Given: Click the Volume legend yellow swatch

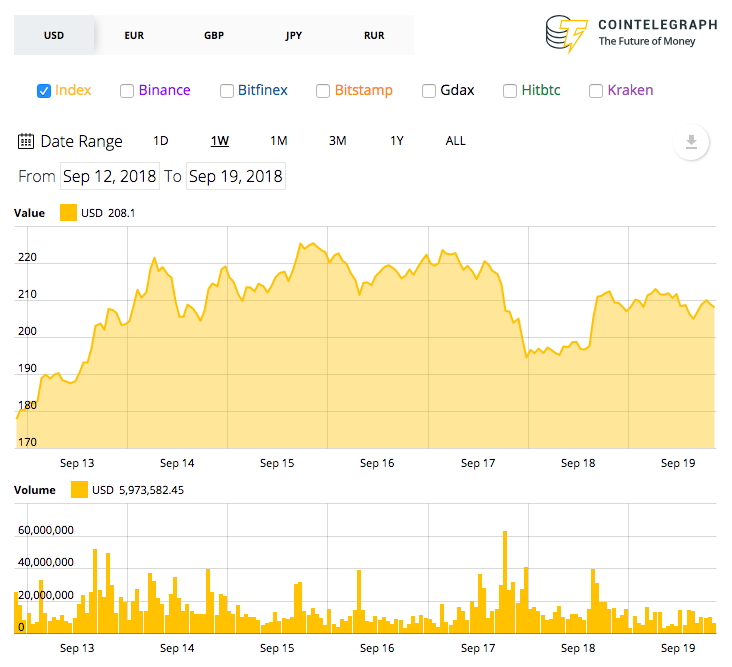Looking at the screenshot, I should pos(79,490).
